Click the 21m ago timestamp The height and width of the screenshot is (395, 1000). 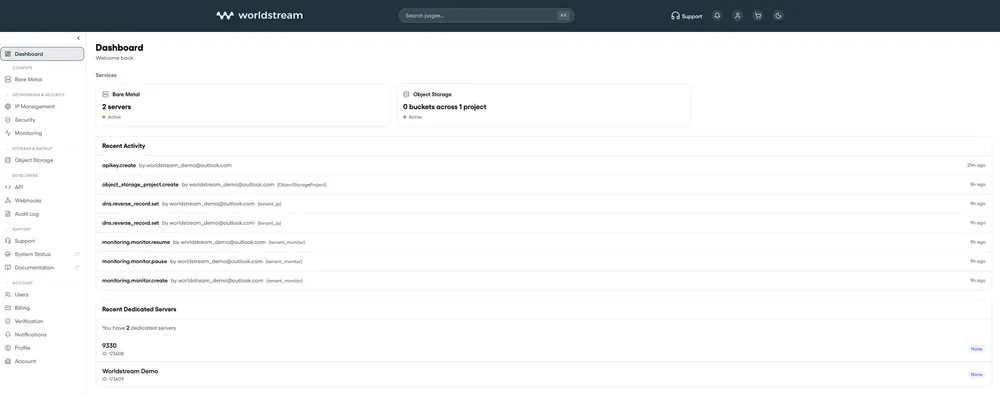(976, 165)
